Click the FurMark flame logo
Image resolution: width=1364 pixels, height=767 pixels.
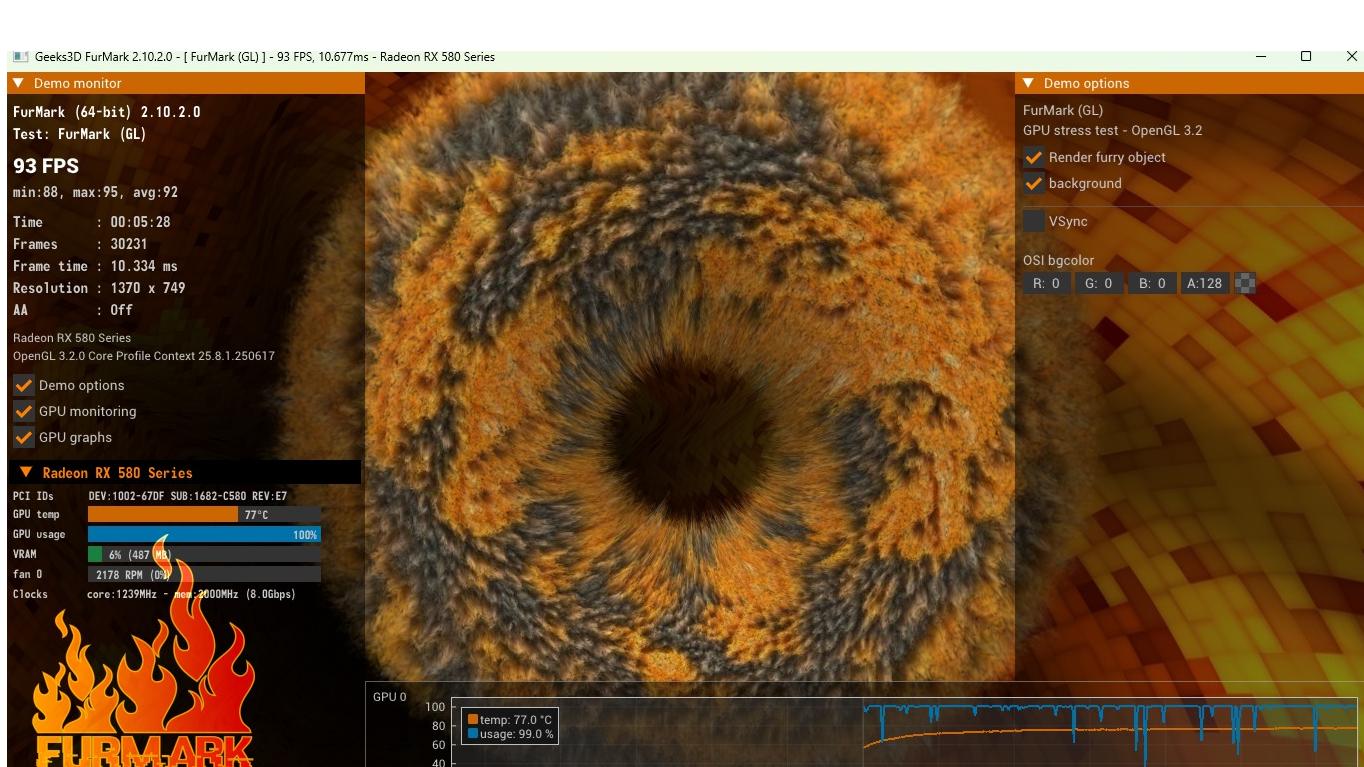(x=143, y=690)
